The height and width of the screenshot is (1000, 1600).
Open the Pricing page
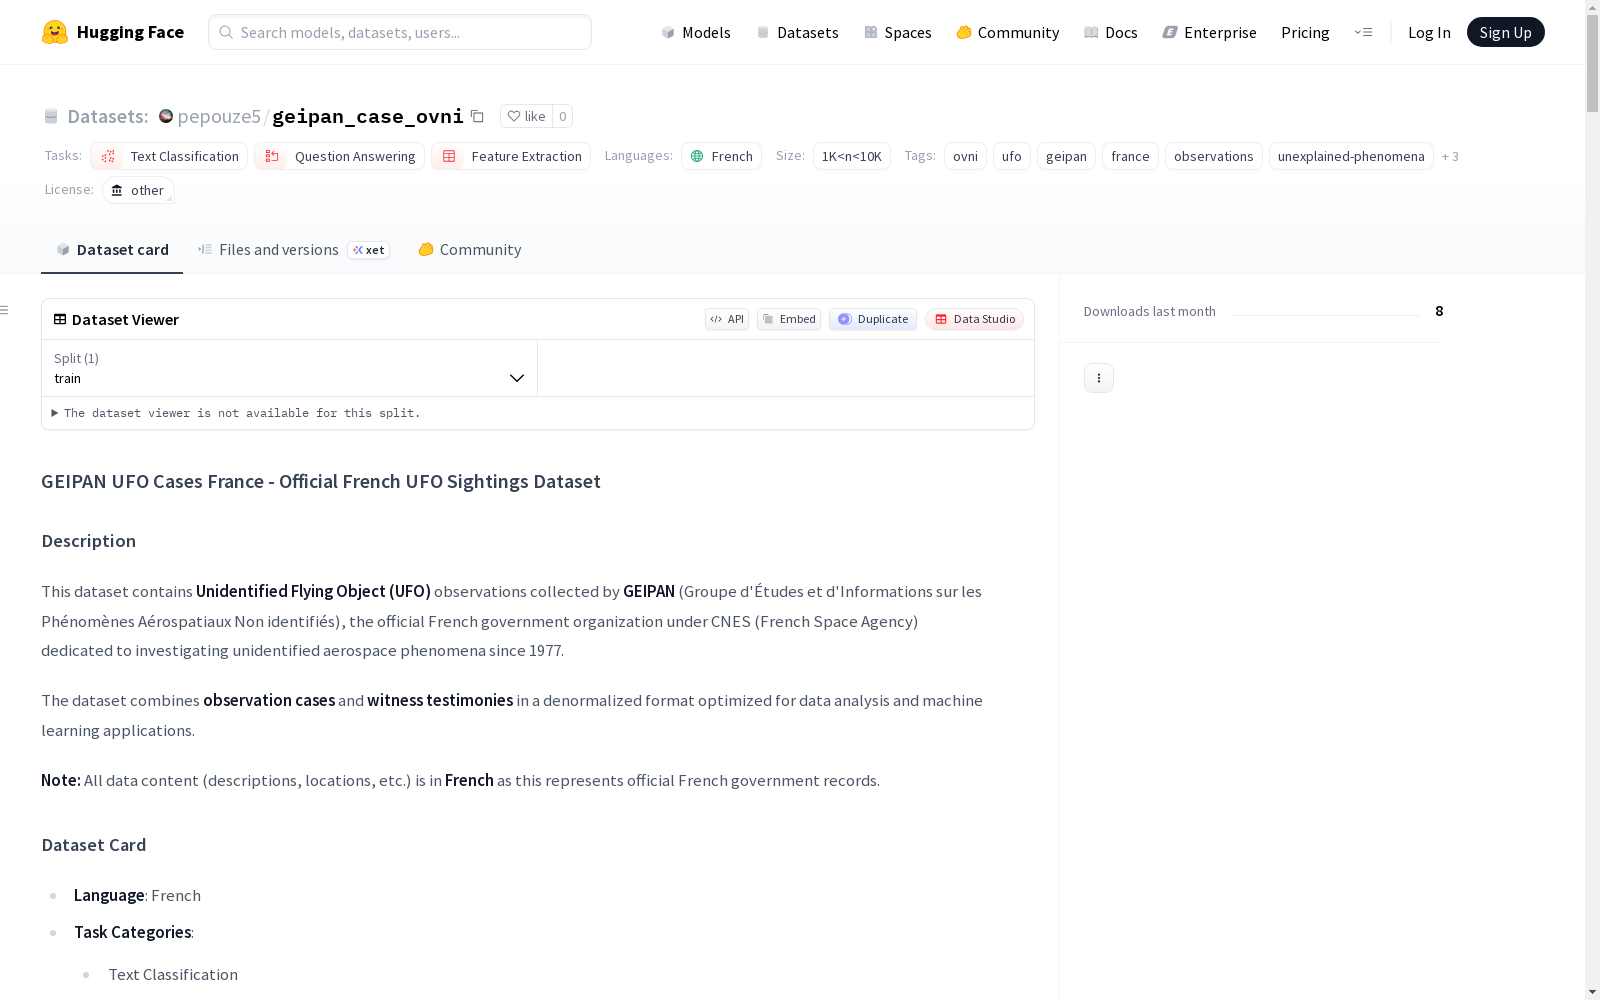(1305, 32)
